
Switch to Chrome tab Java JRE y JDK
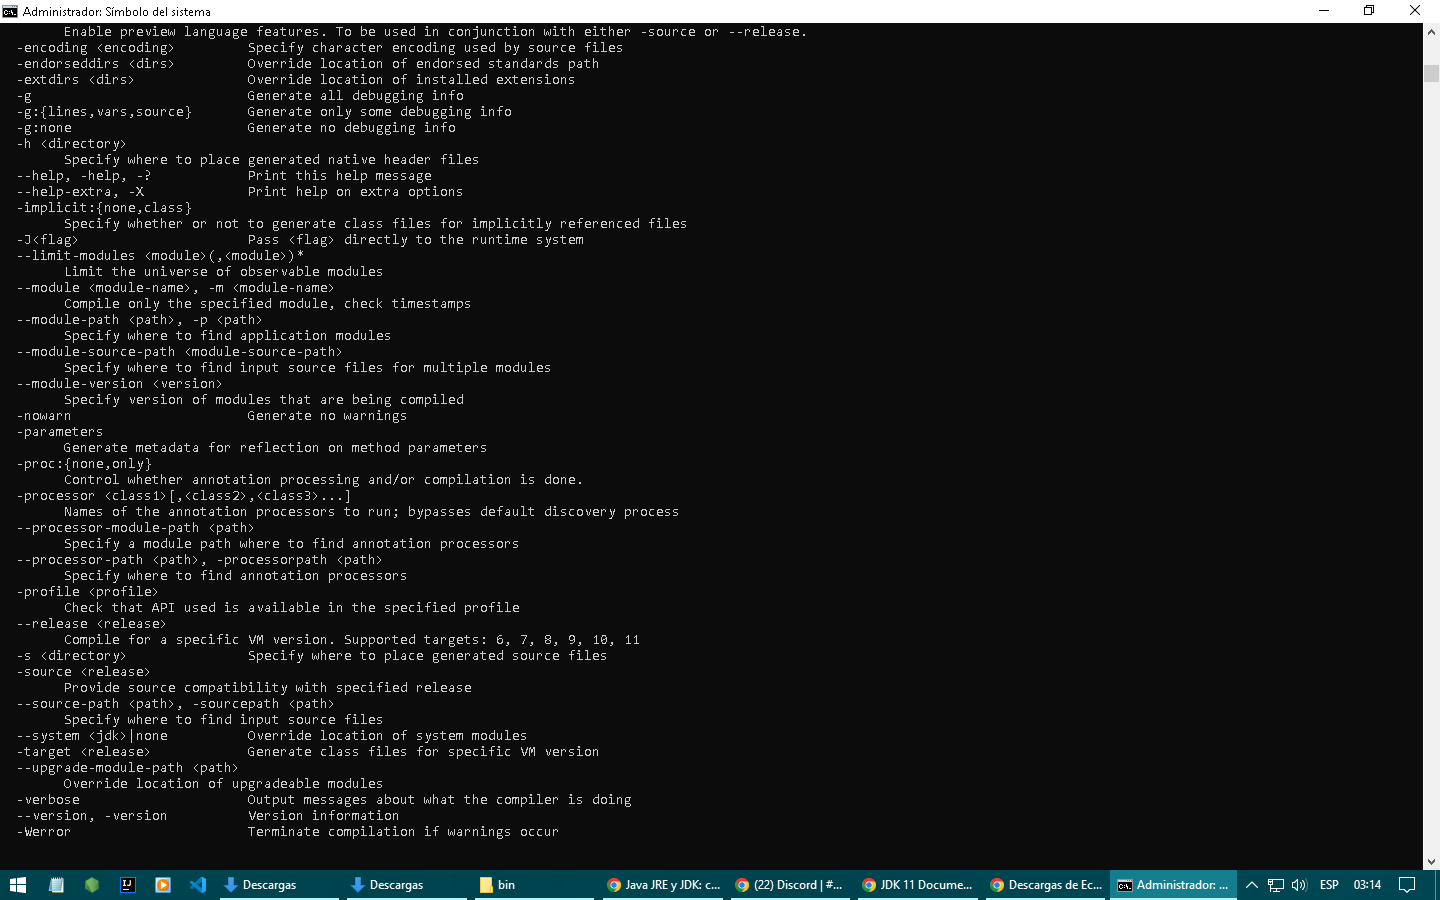coord(664,885)
